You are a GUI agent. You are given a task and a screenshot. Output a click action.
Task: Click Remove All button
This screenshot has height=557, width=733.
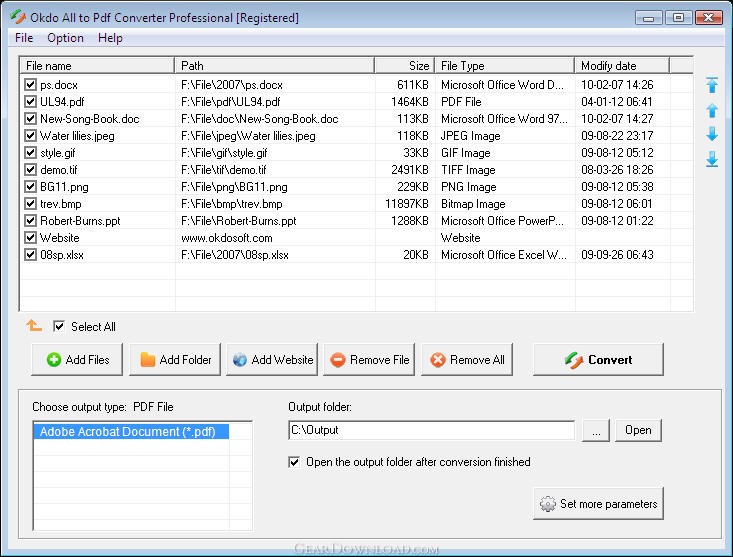(467, 359)
